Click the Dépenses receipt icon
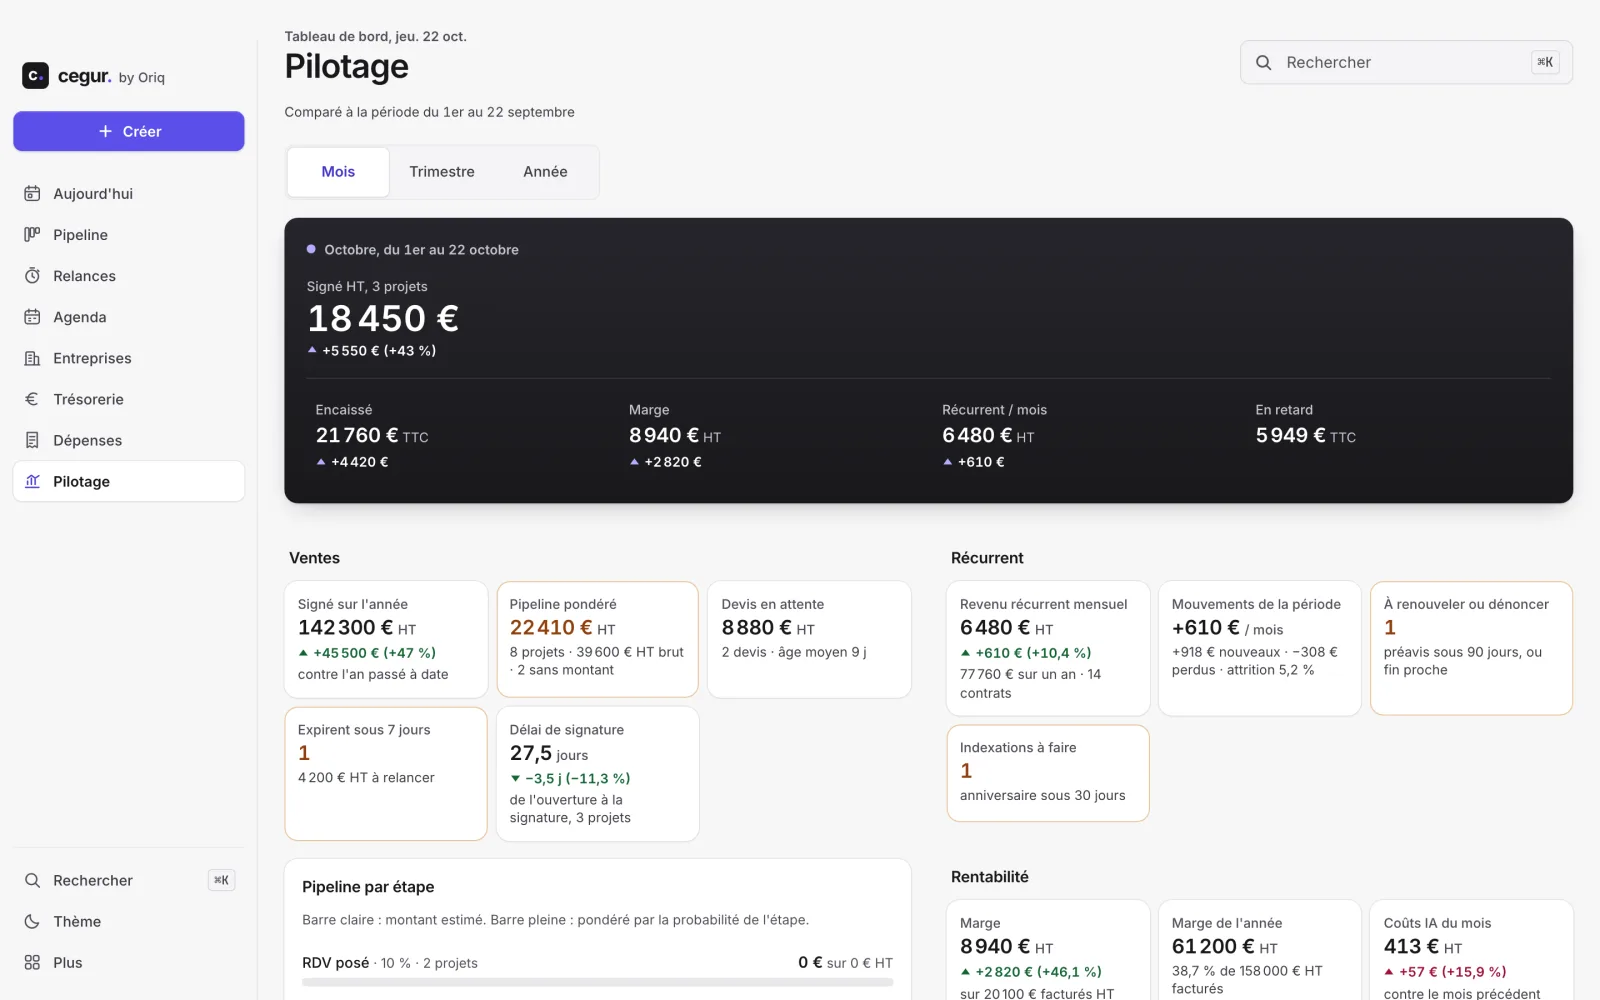The image size is (1600, 1000). pyautogui.click(x=32, y=440)
